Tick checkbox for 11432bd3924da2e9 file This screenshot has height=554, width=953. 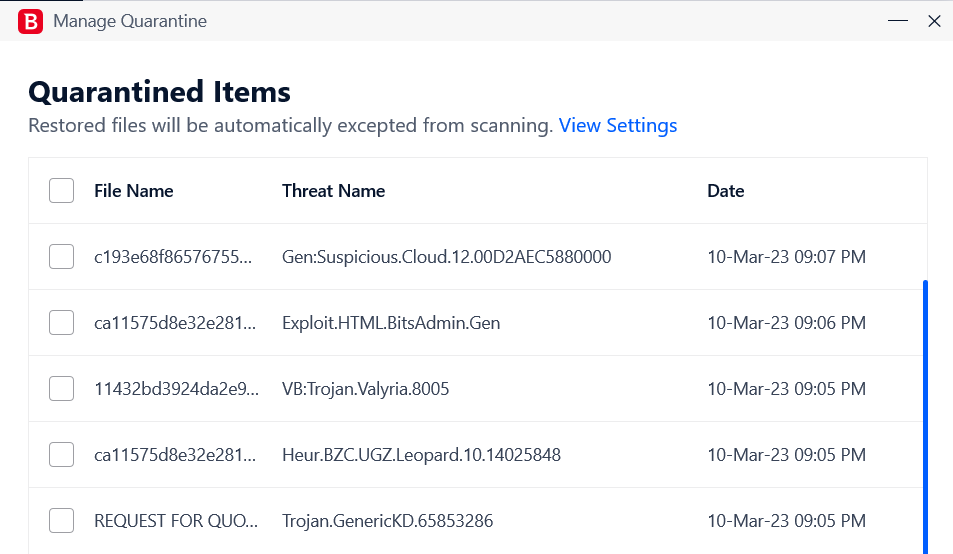tap(61, 389)
